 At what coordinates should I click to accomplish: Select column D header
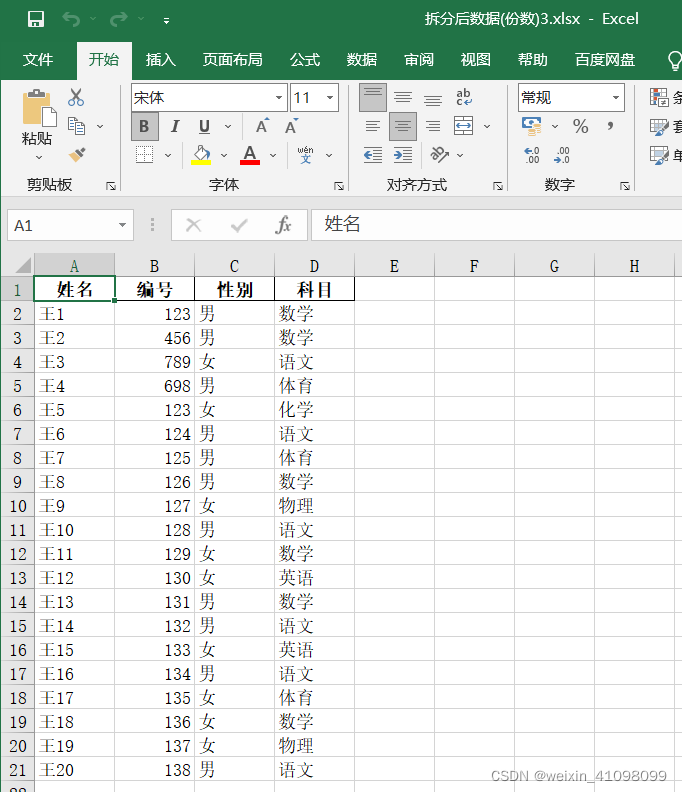(314, 266)
